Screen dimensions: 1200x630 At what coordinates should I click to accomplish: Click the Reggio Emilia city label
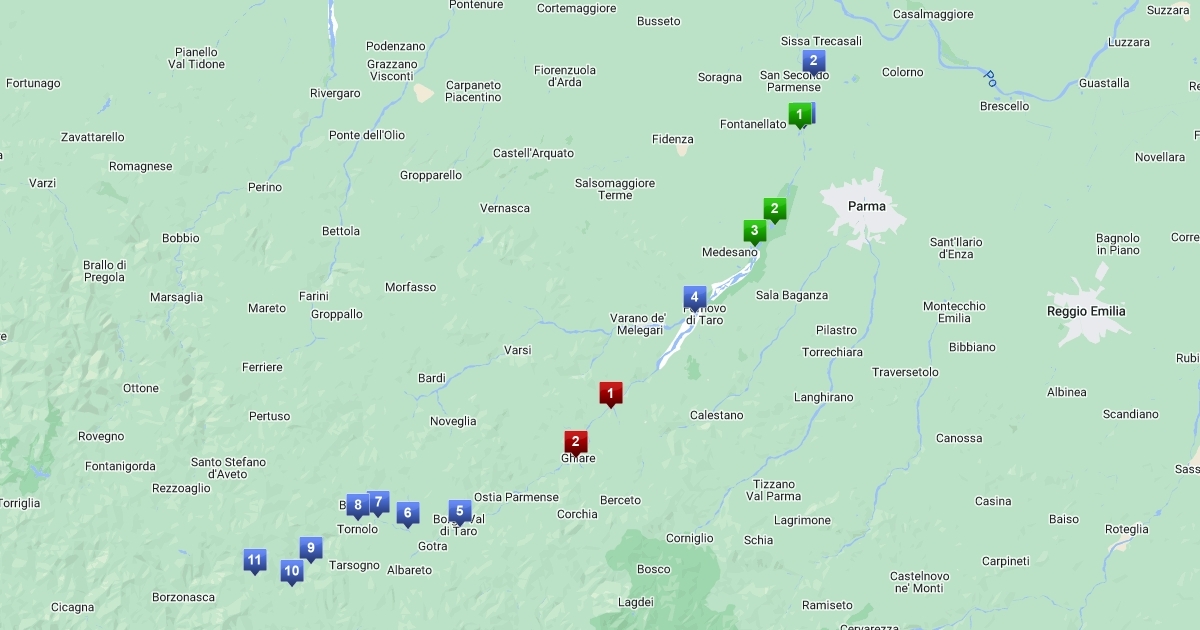(1086, 311)
